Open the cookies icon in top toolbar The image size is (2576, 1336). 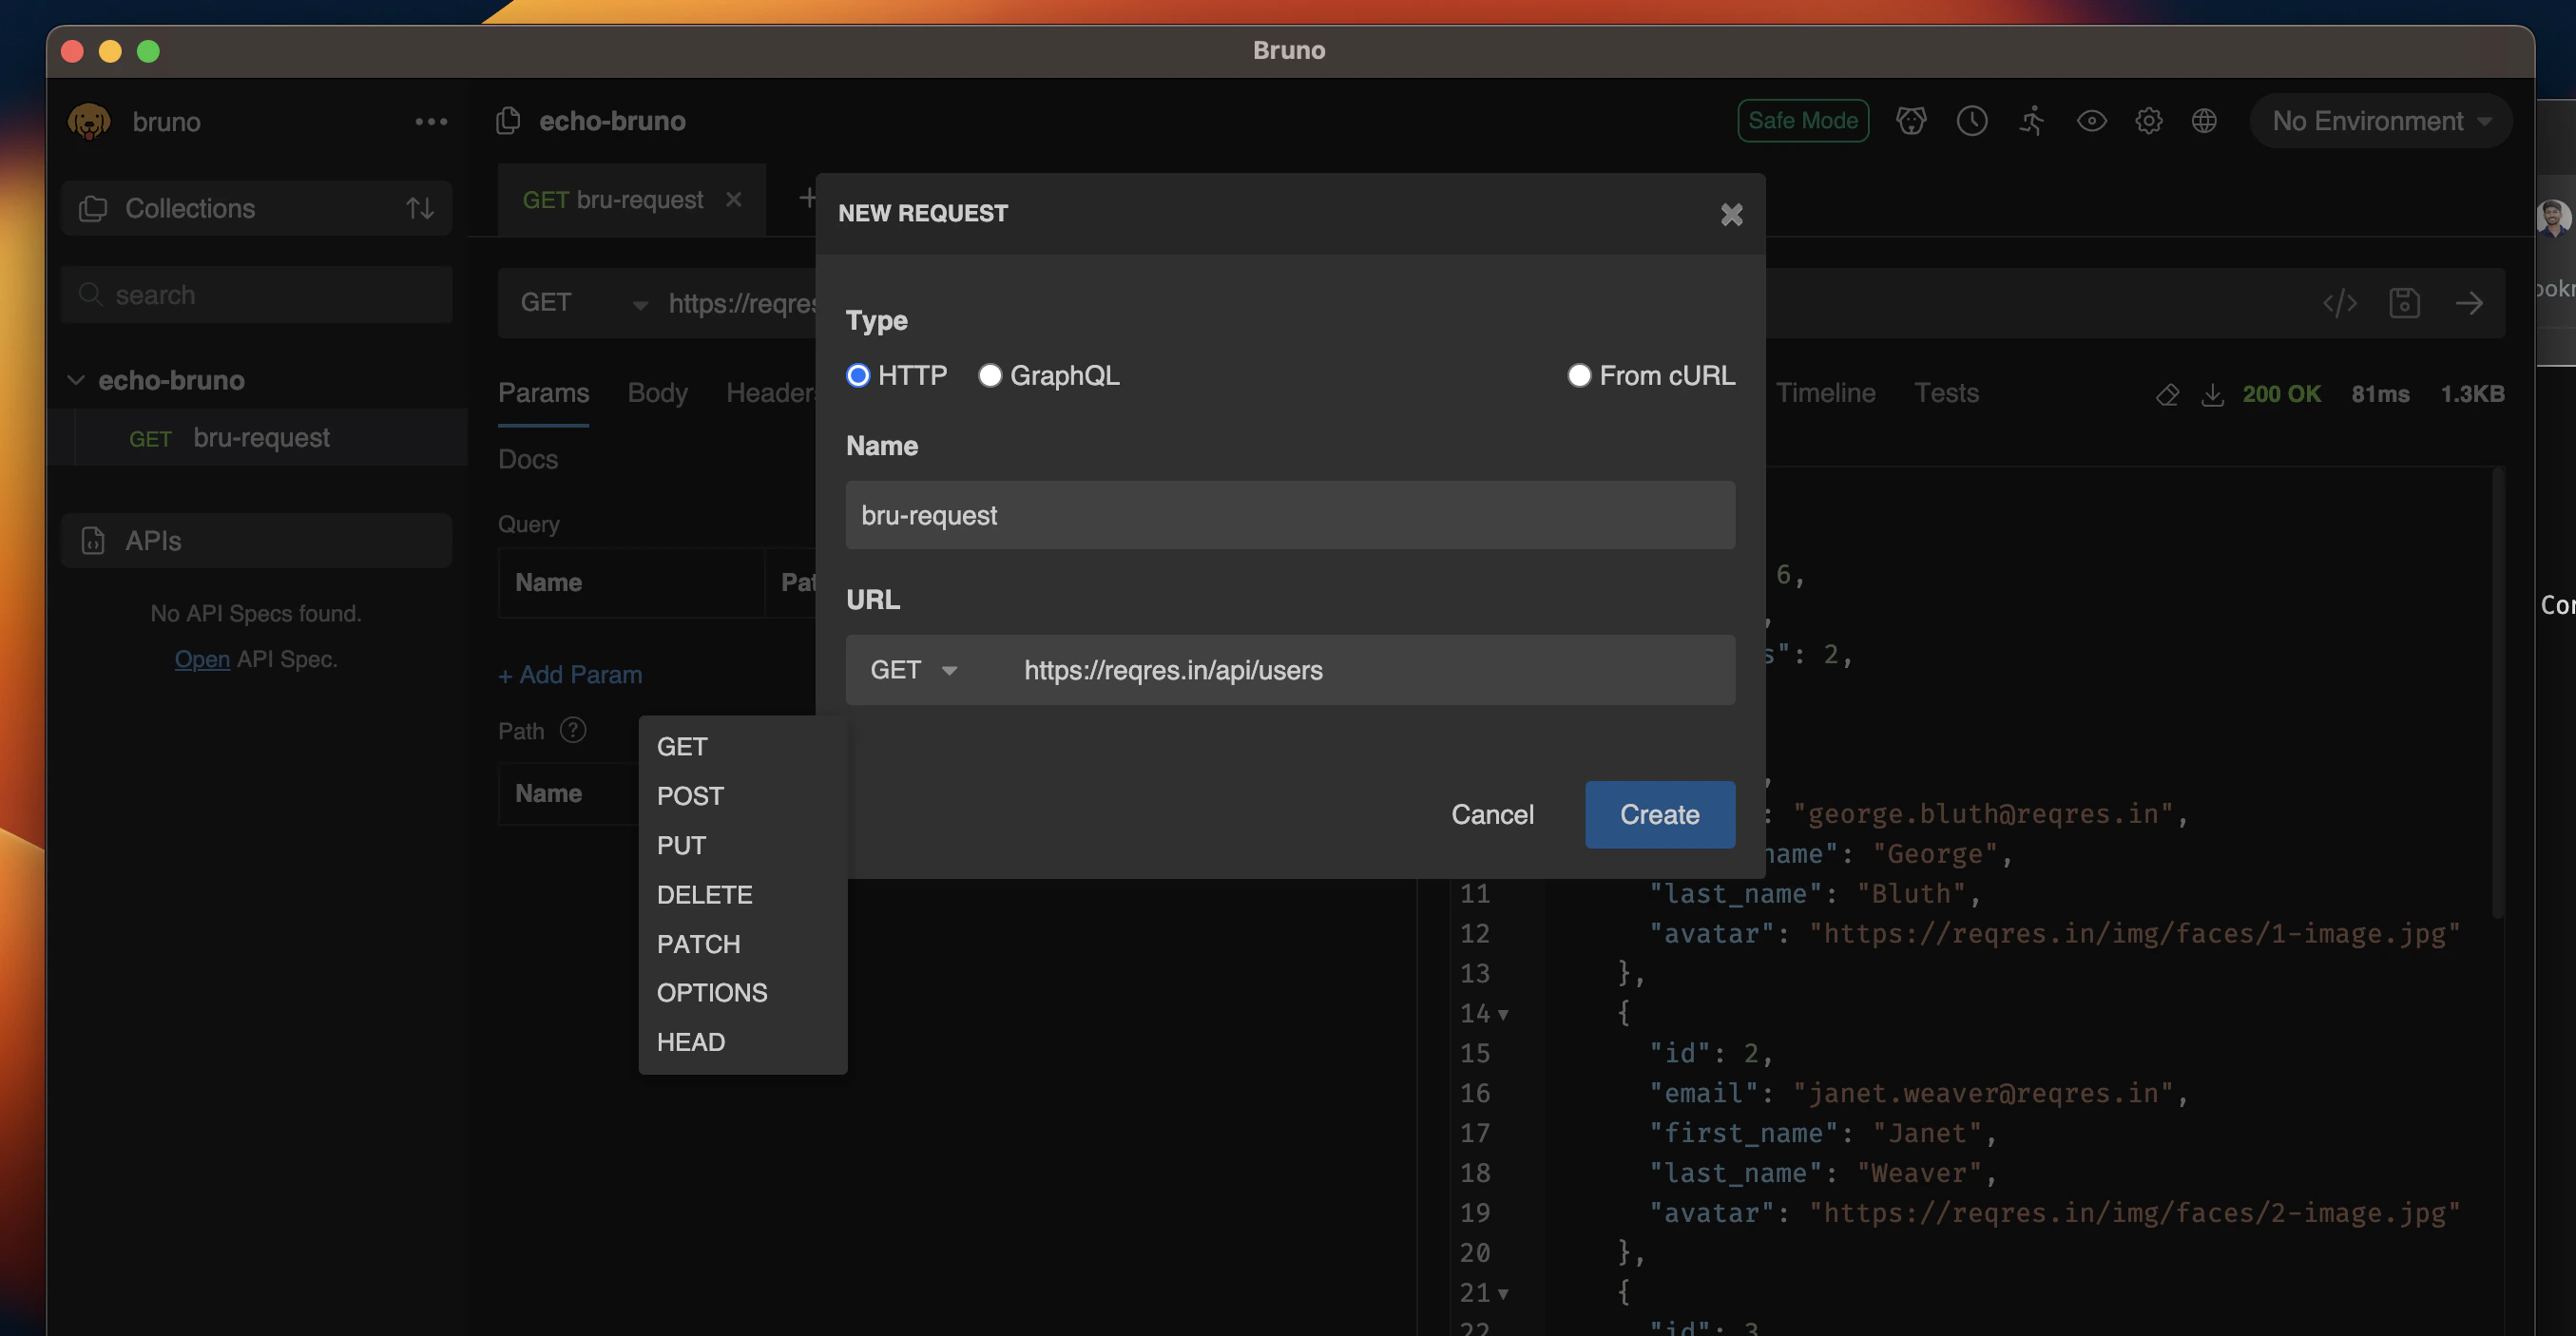1910,121
